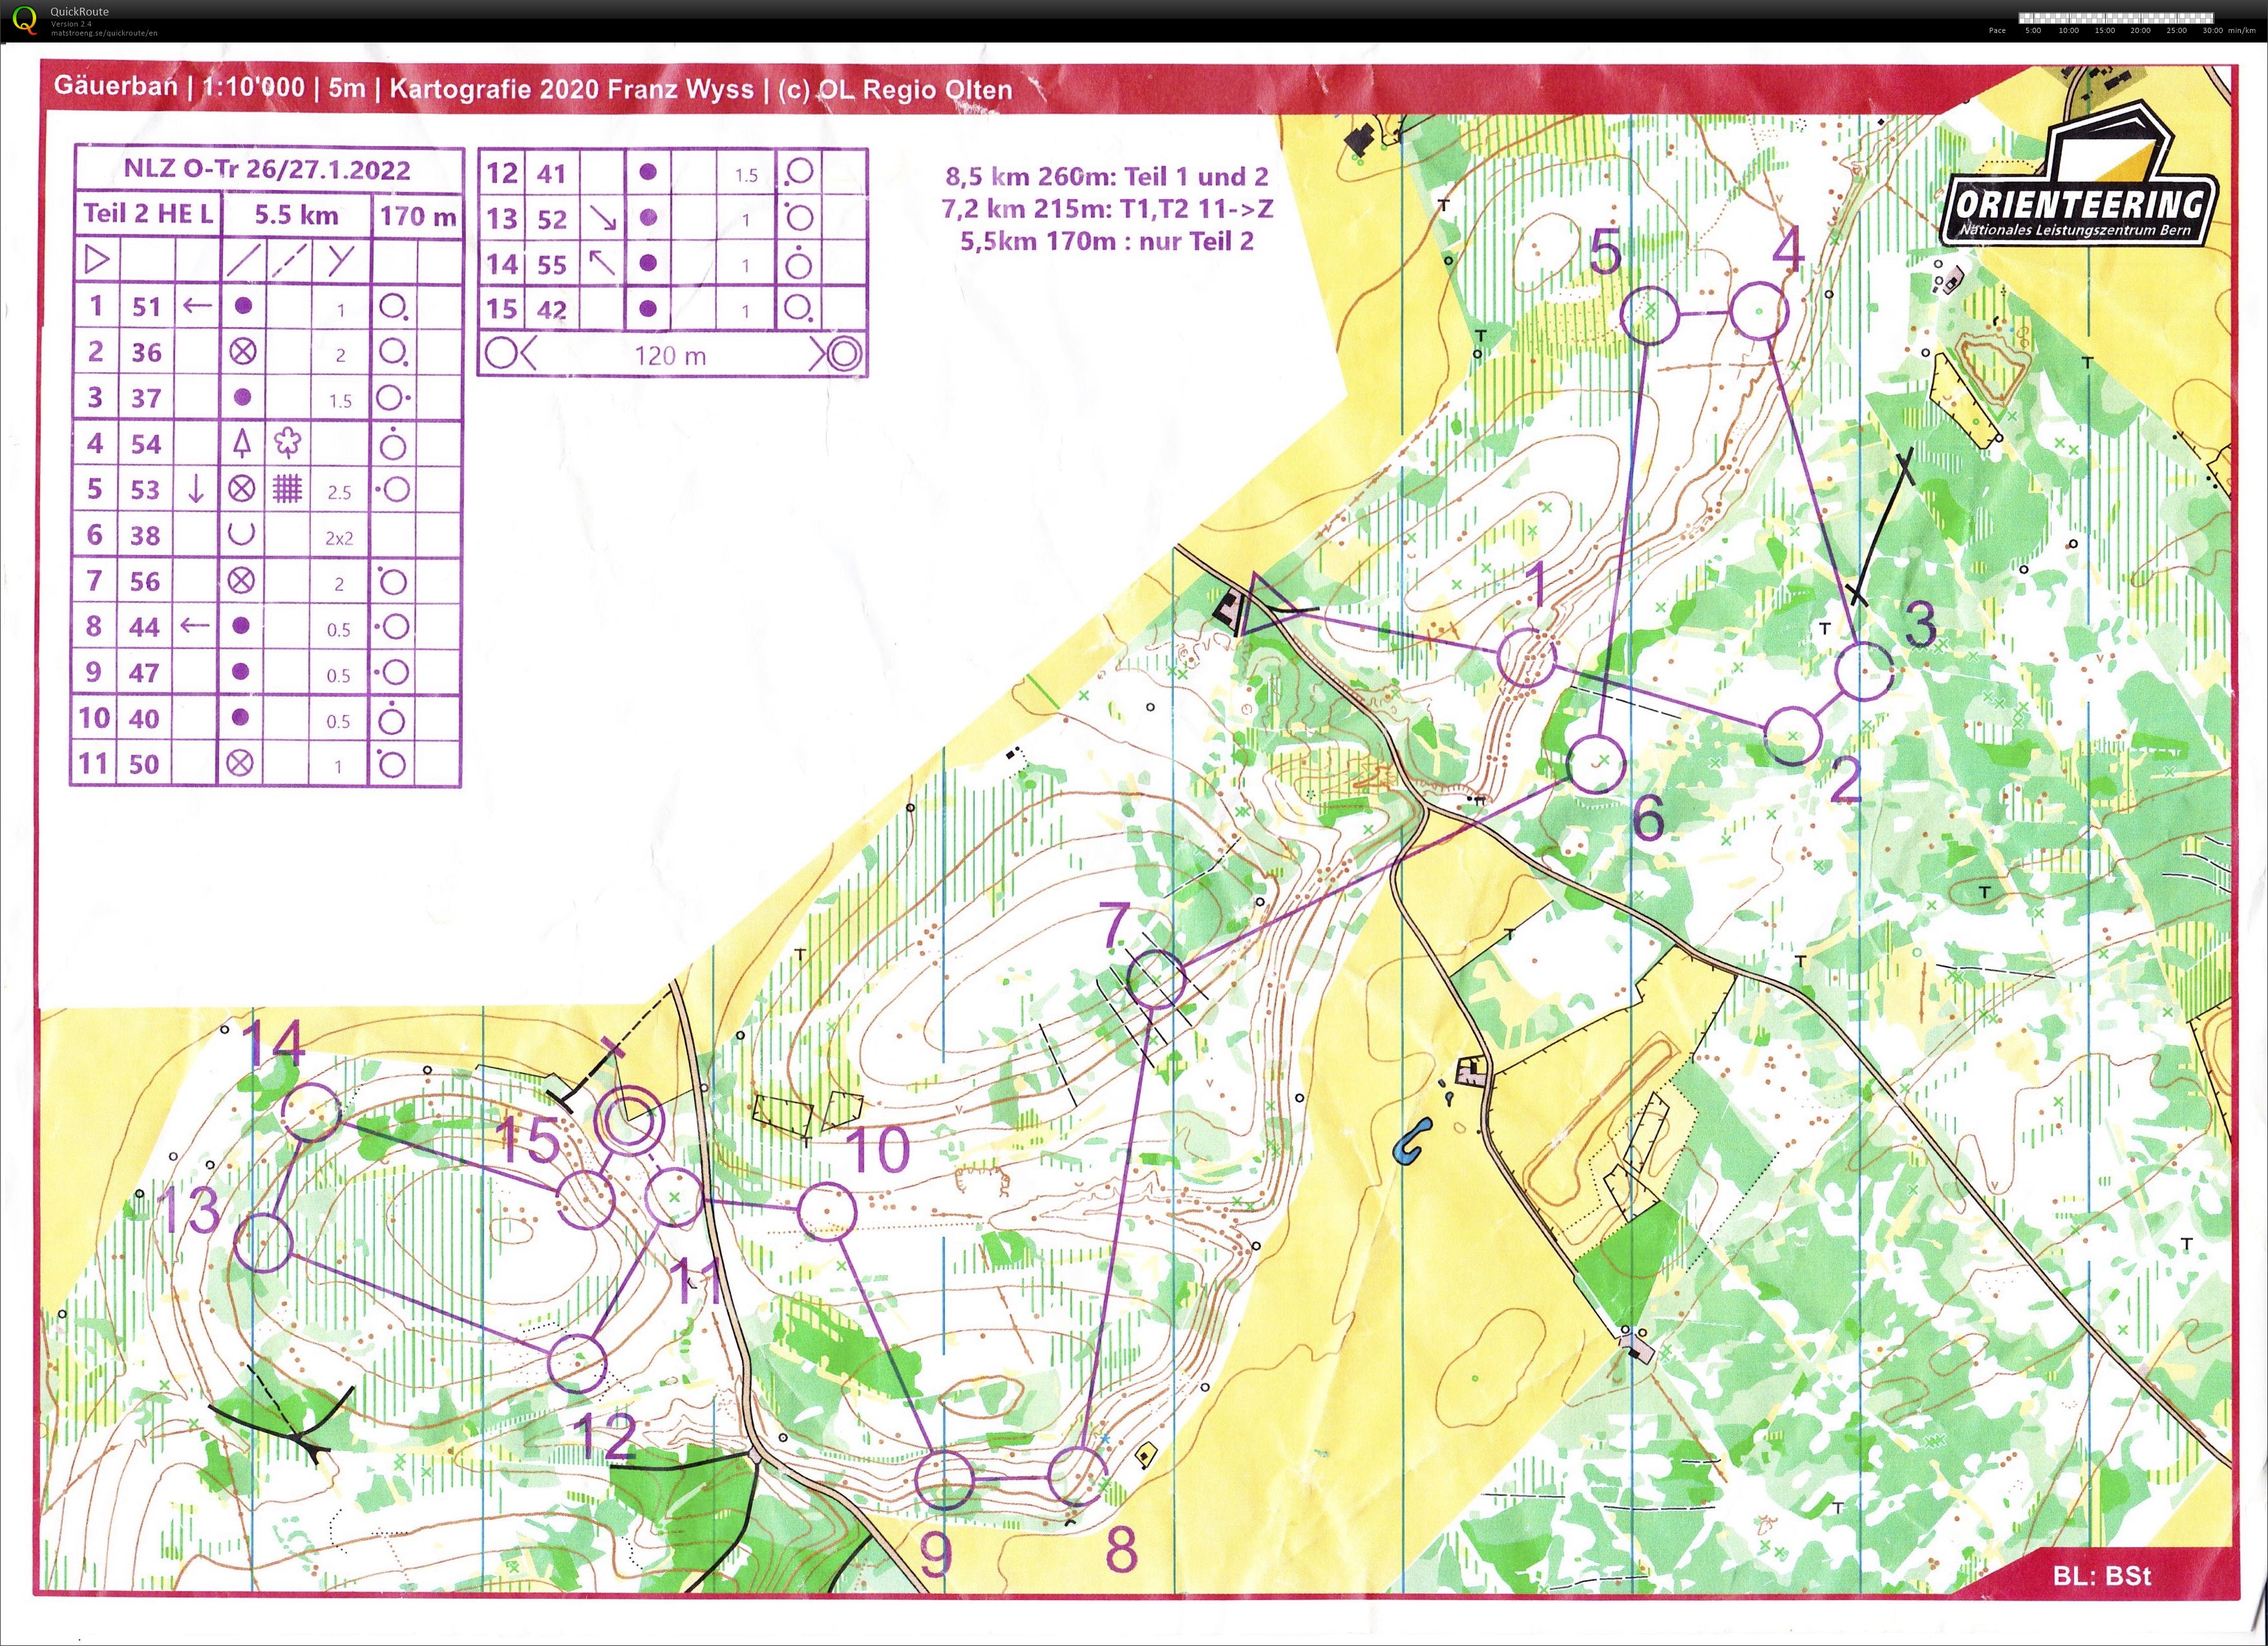Click the QuickRoute title text
The height and width of the screenshot is (1646, 2268).
[x=80, y=12]
